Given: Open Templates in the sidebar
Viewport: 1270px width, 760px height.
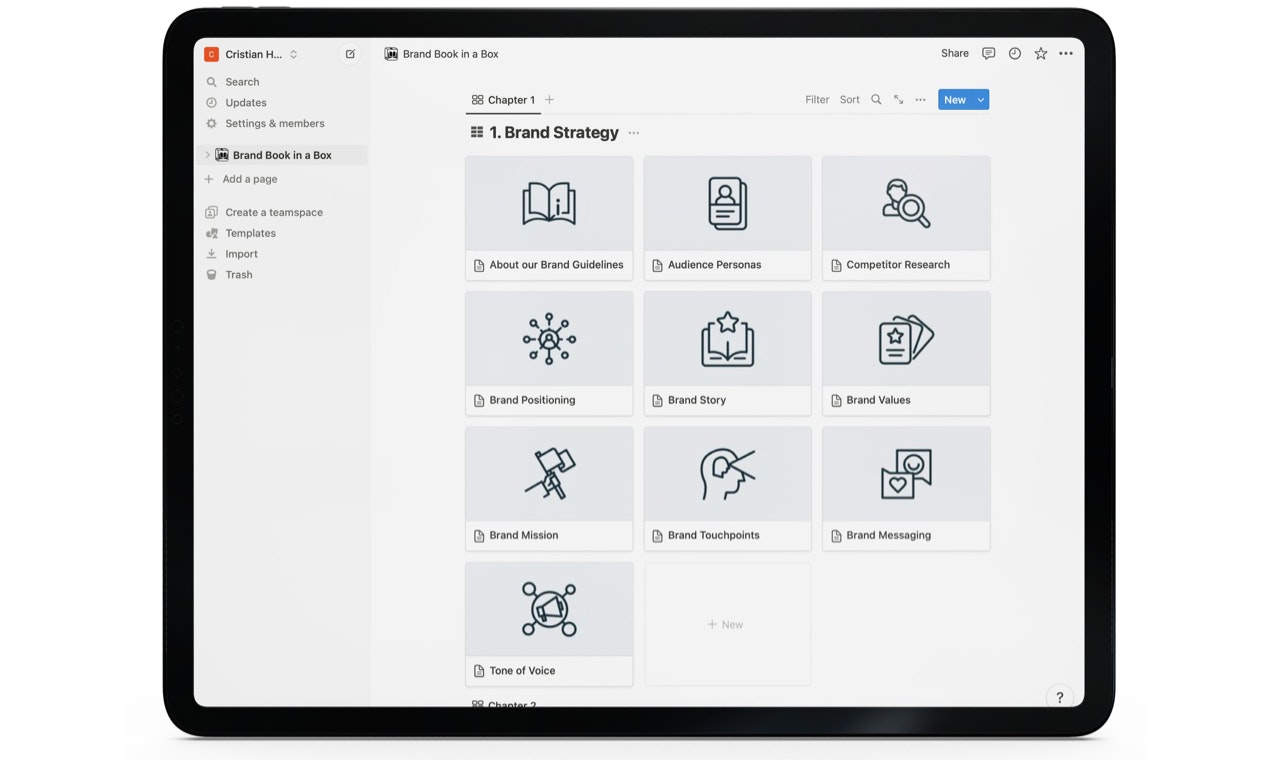Looking at the screenshot, I should tap(250, 233).
